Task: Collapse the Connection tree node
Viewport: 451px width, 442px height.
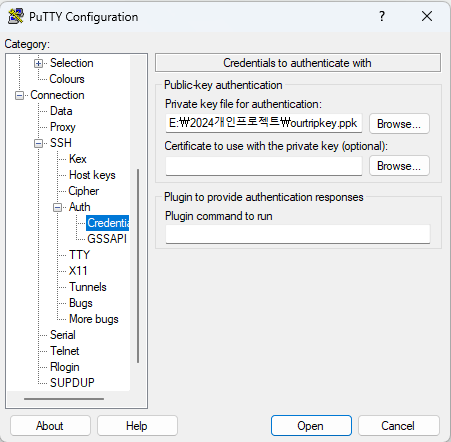Action: (19, 95)
